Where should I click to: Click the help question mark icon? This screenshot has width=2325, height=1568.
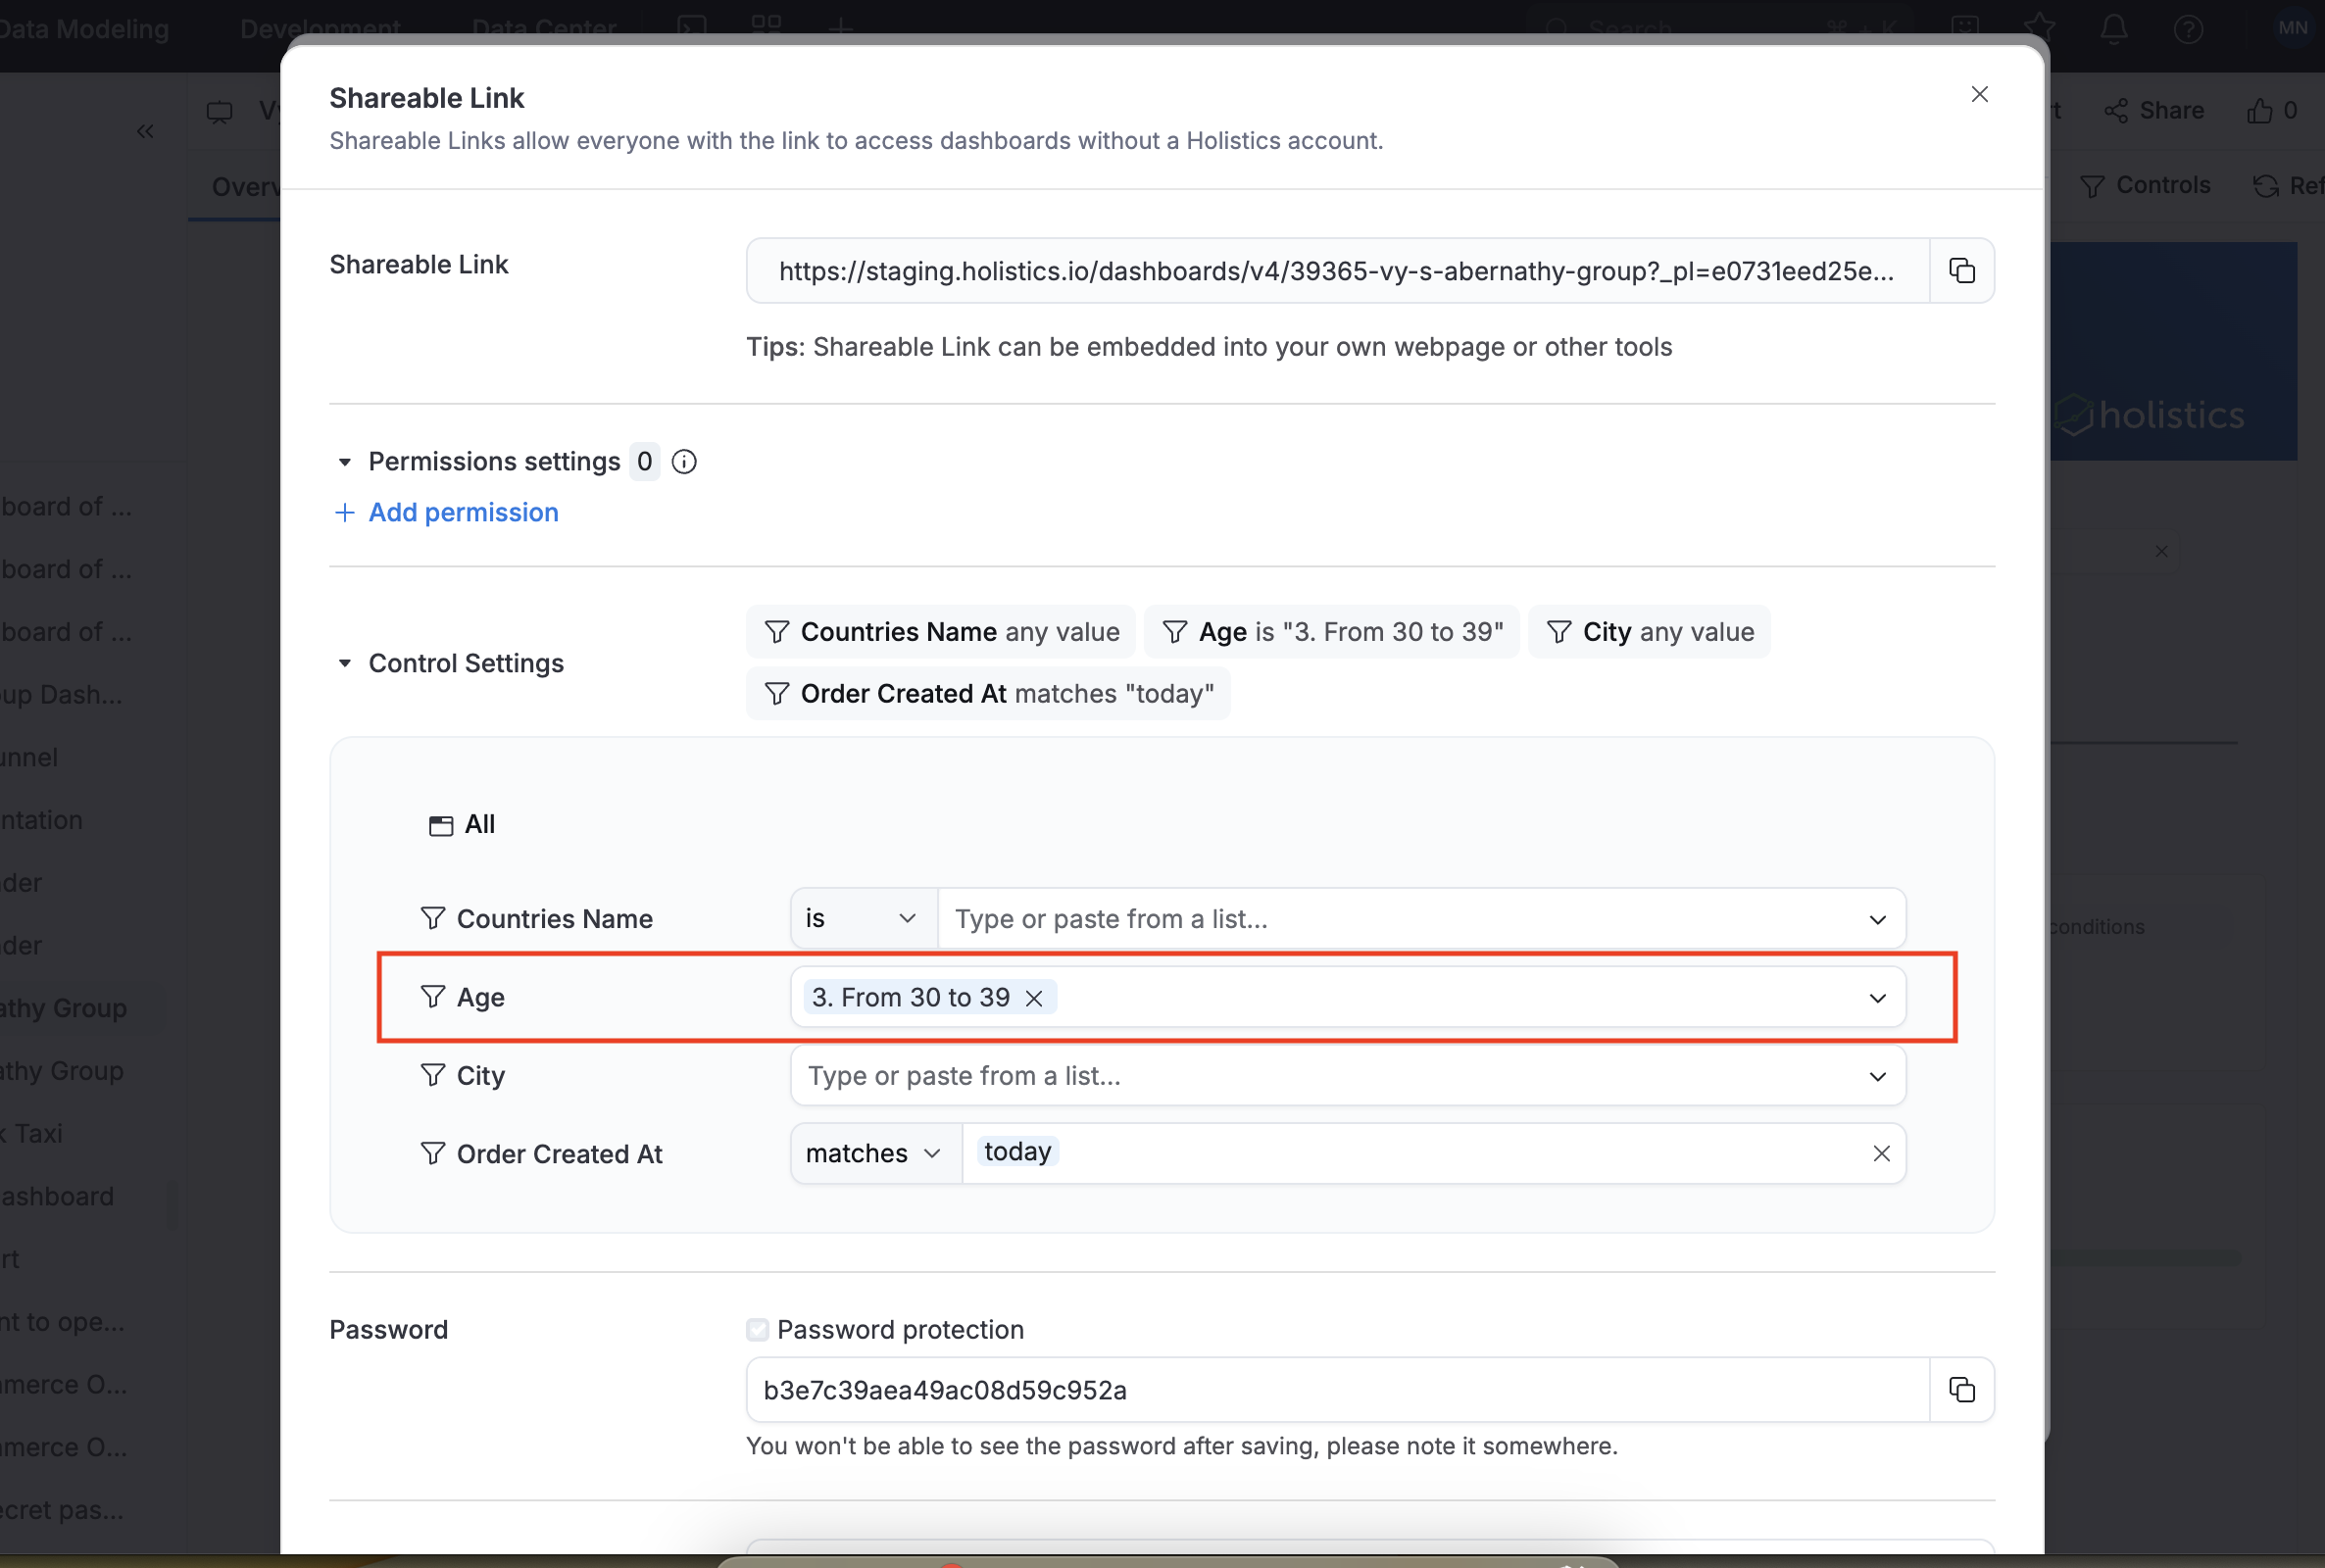tap(2188, 28)
